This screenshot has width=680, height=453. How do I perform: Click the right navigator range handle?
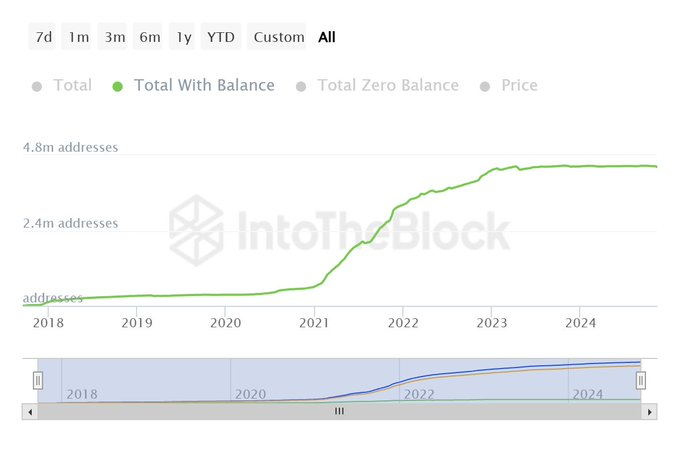coord(641,380)
